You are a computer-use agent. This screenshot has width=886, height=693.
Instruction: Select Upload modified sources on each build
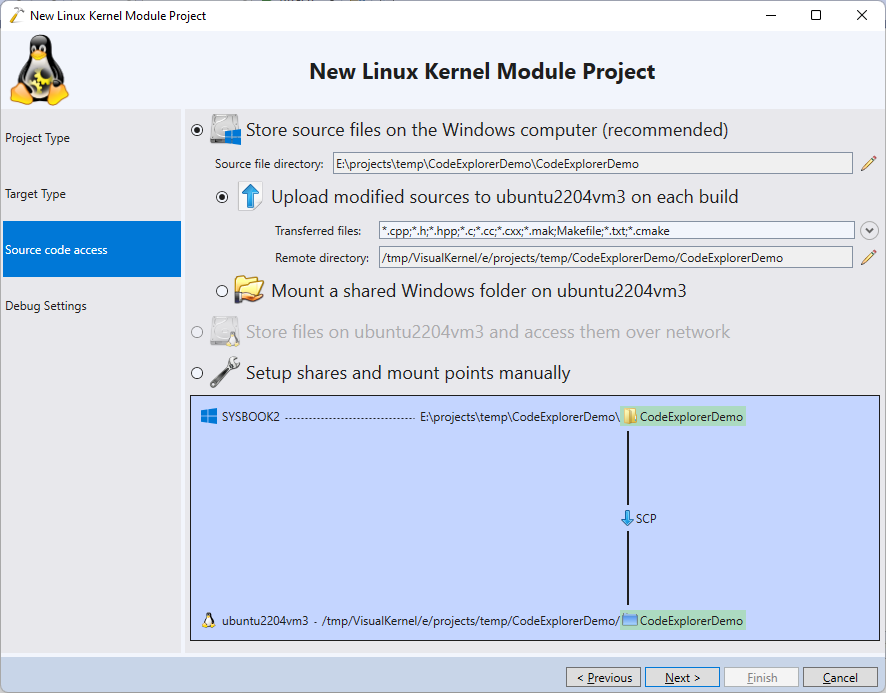[222, 197]
